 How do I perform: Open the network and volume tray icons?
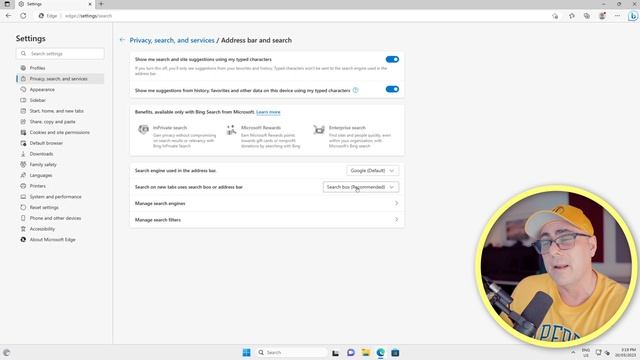[602, 353]
